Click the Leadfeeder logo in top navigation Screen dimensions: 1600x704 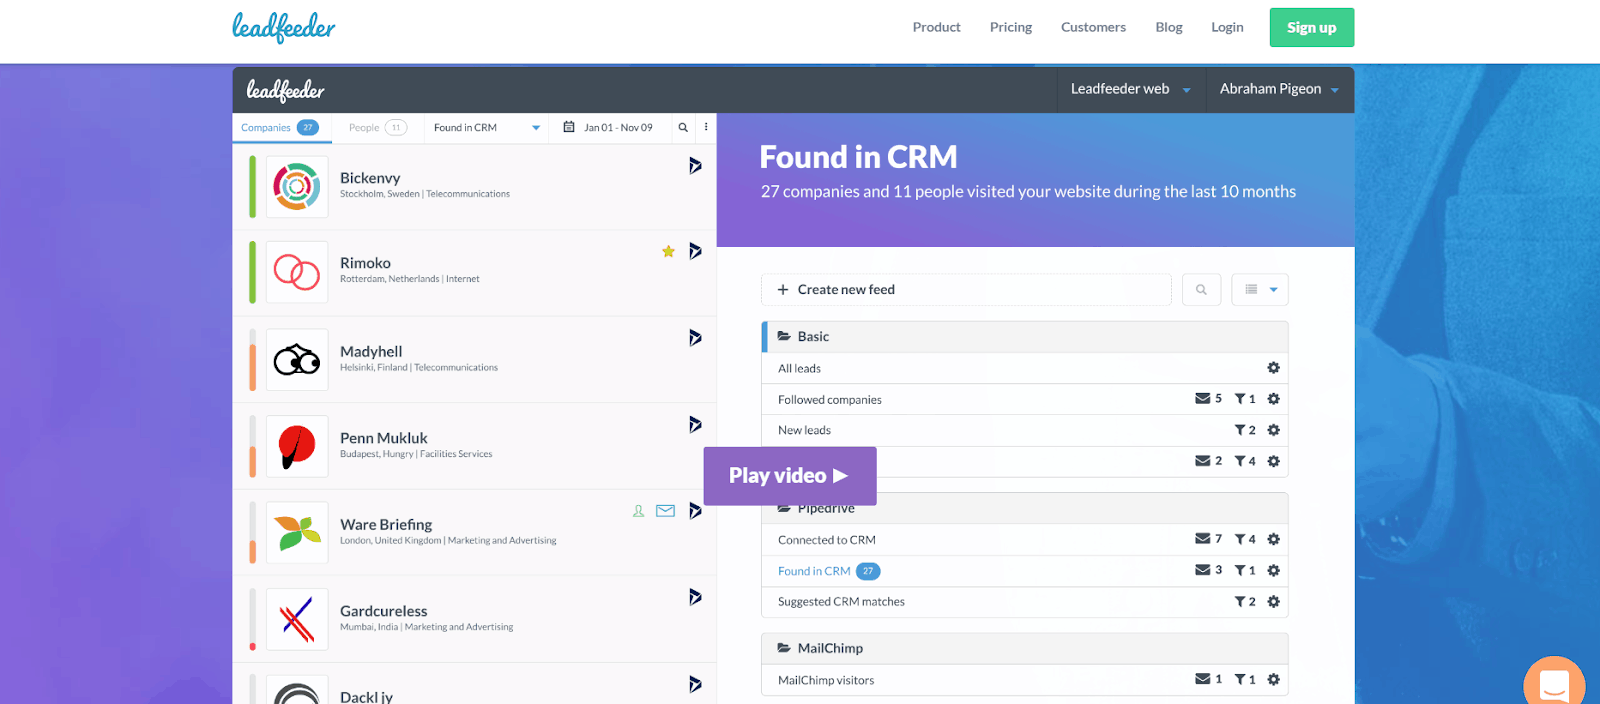284,27
